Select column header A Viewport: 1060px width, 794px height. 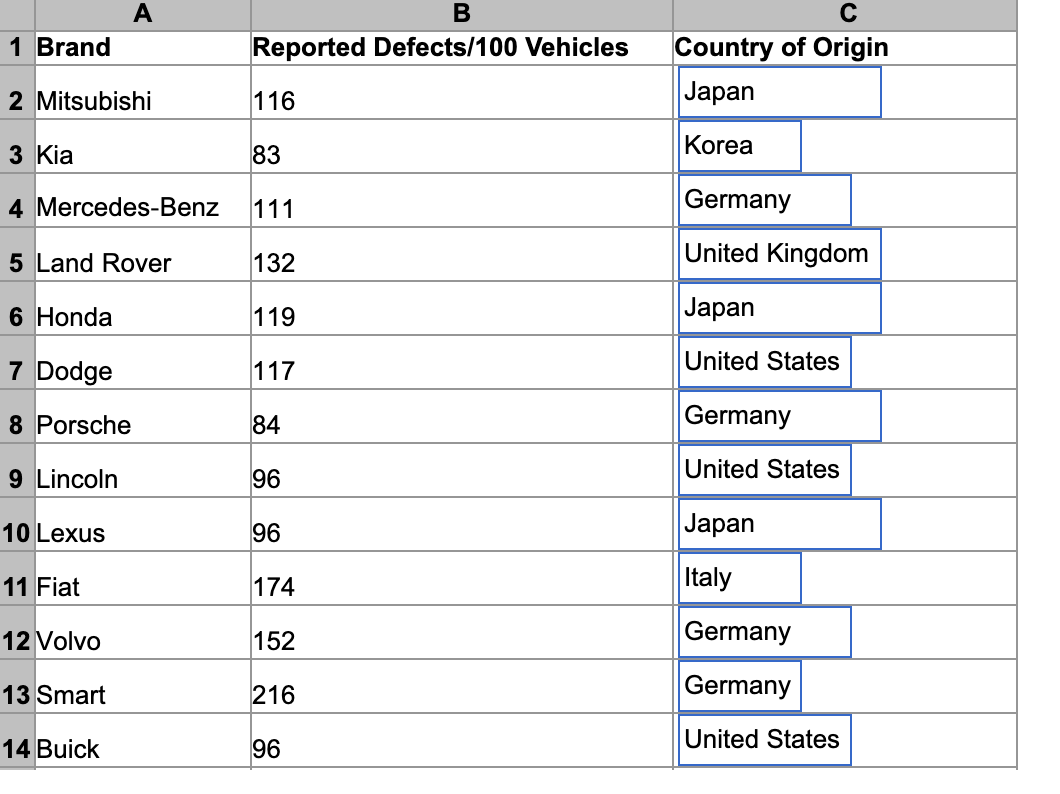(143, 14)
